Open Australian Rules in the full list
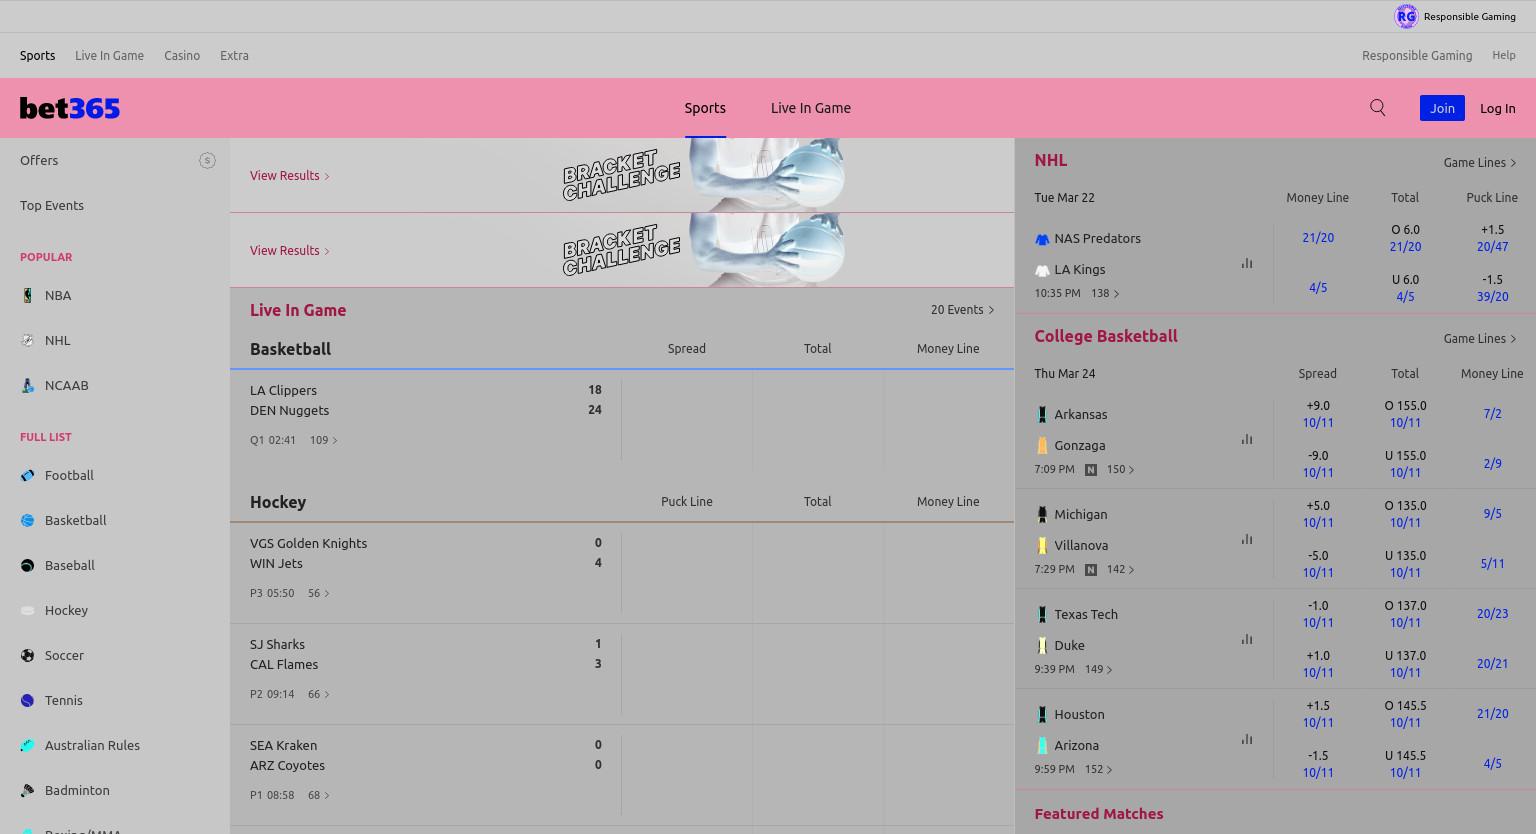Screen dimensions: 1536x834 click(x=92, y=745)
